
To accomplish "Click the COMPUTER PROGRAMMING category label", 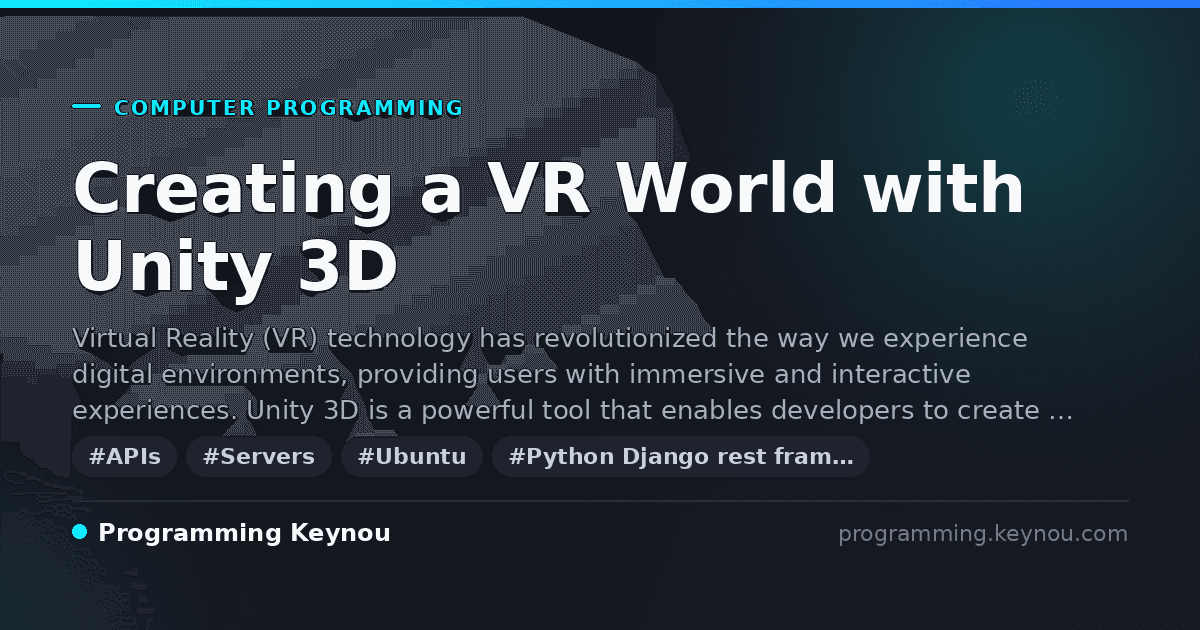I will click(x=289, y=108).
